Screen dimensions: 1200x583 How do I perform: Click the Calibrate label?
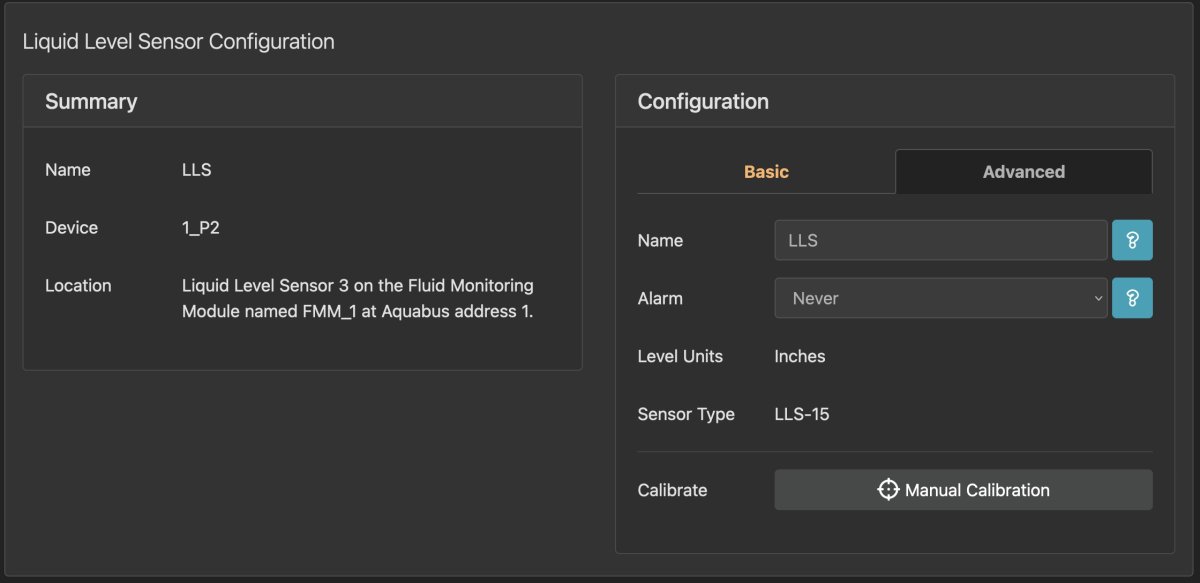(672, 490)
